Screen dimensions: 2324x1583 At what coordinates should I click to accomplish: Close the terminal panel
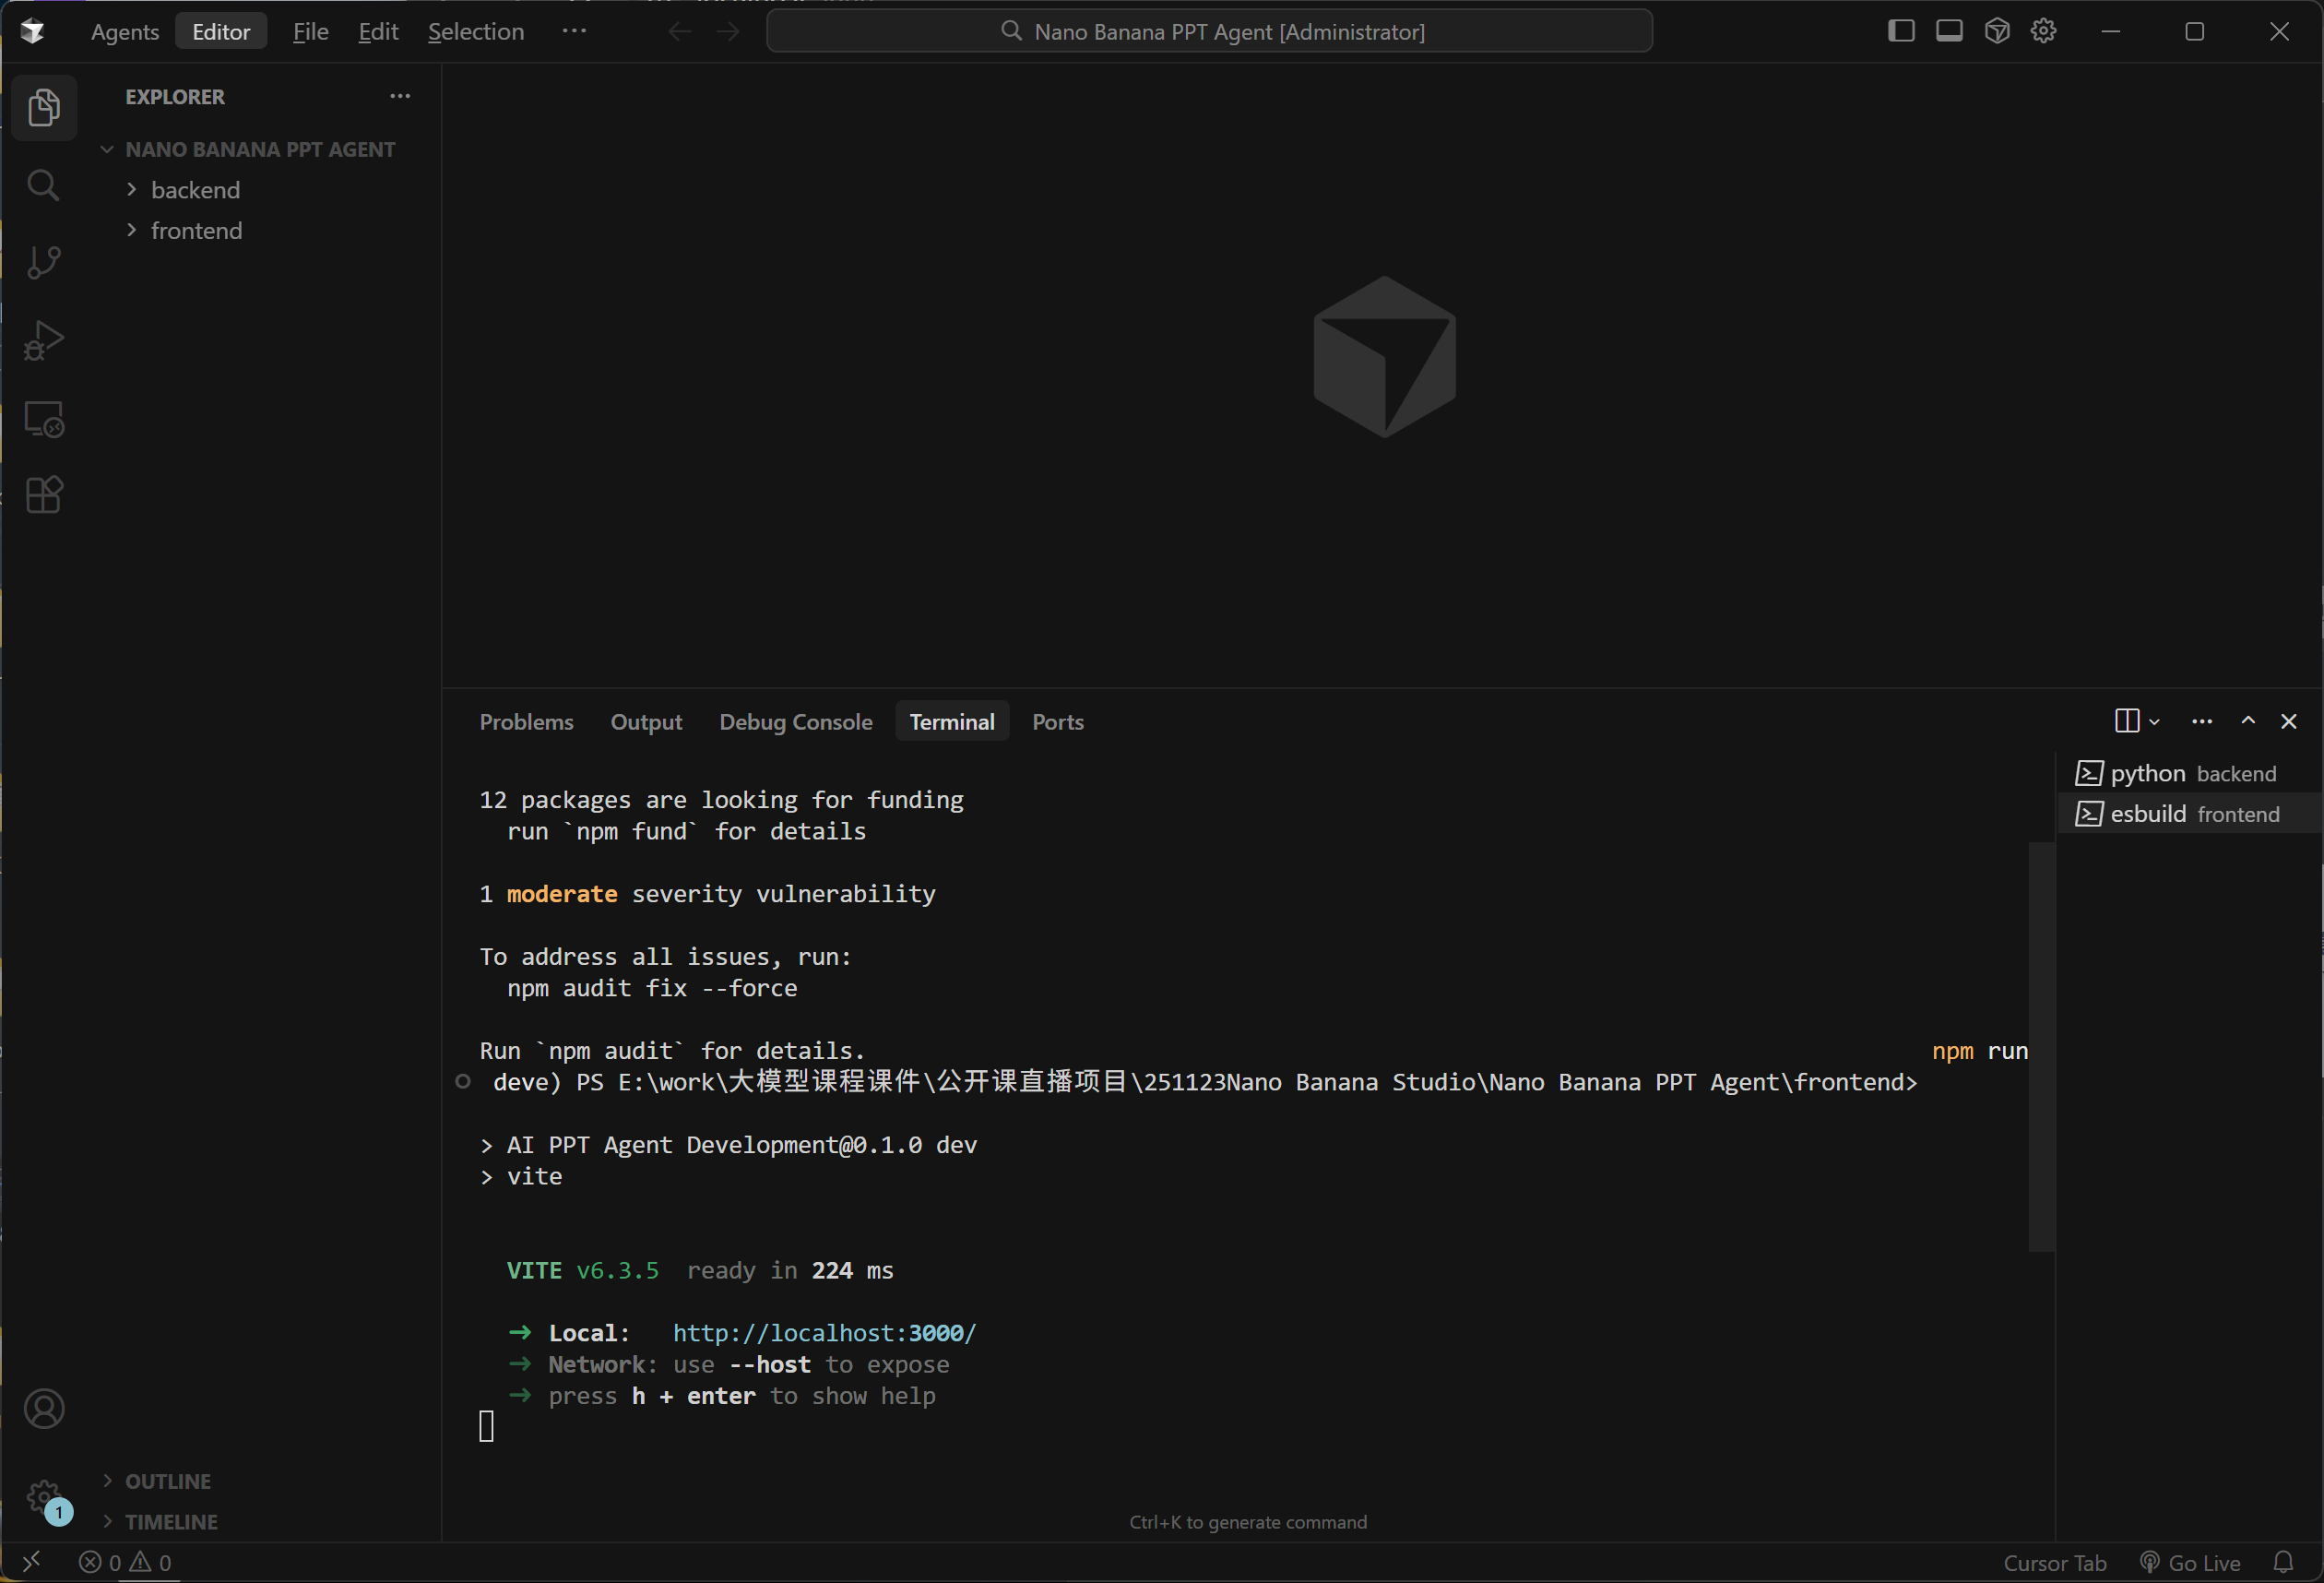click(2289, 721)
